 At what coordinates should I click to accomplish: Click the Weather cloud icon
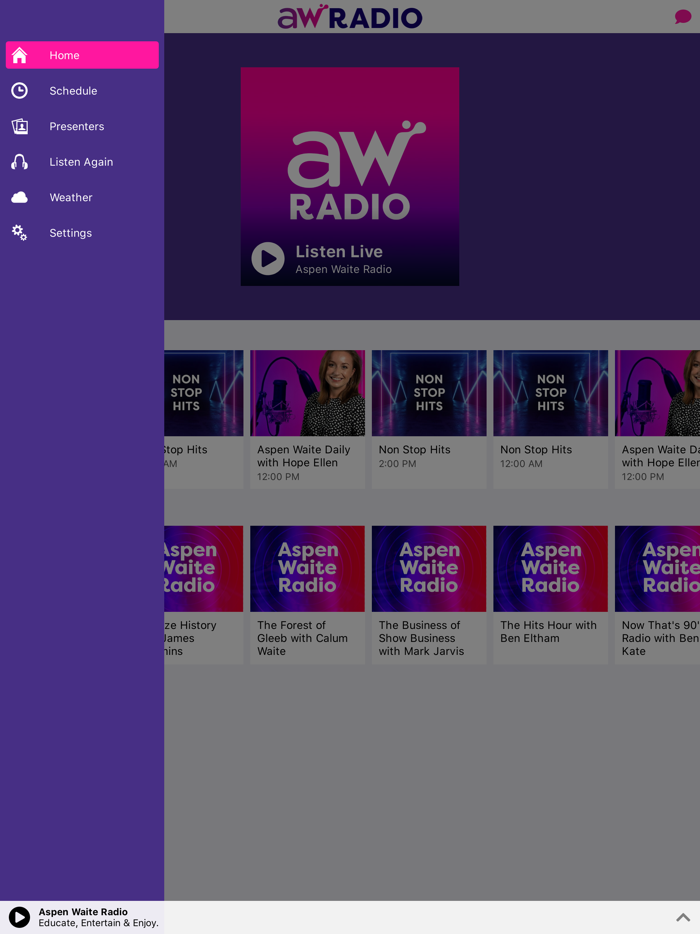point(19,197)
